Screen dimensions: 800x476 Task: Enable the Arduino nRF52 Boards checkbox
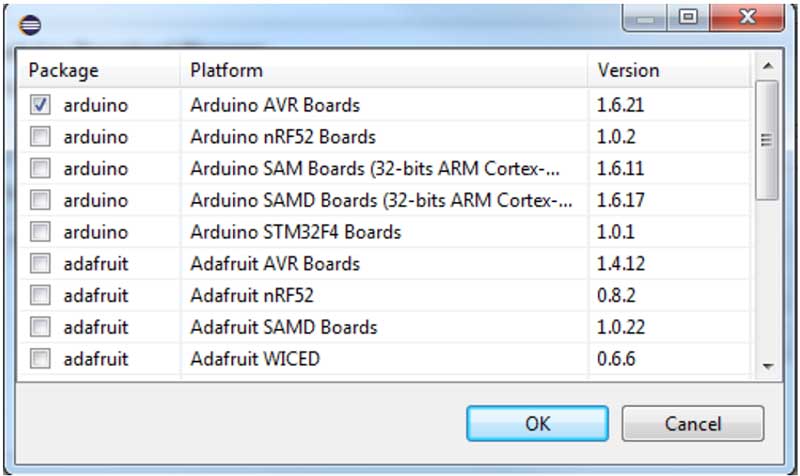(x=41, y=136)
